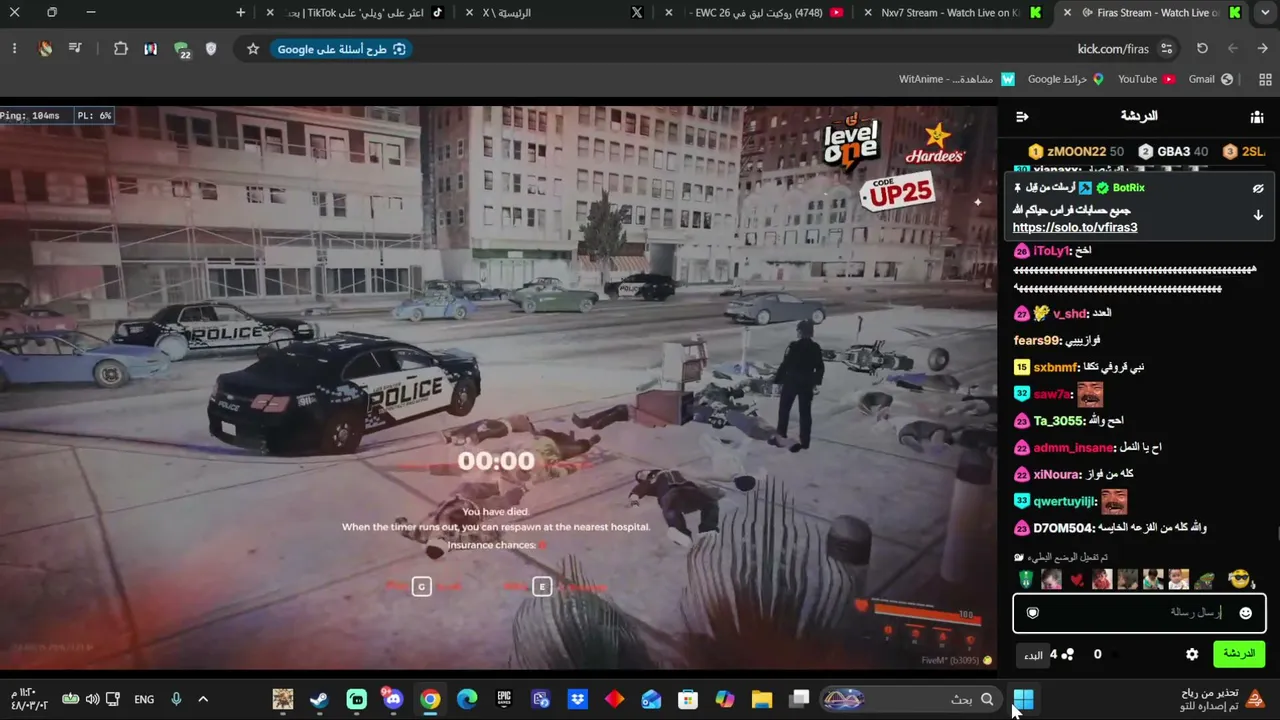Image resolution: width=1280 pixels, height=720 pixels.
Task: Toggle the microphone tray icon
Action: pos(176,699)
